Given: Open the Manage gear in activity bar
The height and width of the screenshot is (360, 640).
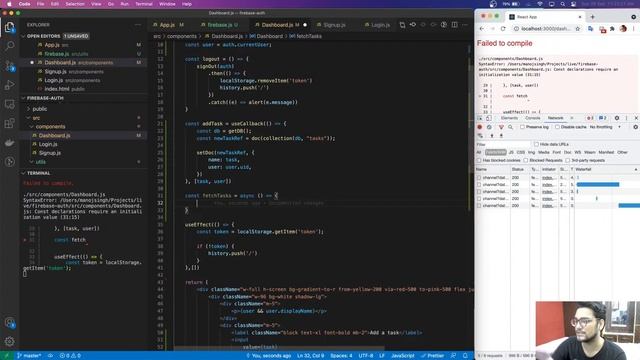Looking at the screenshot, I should [9, 341].
